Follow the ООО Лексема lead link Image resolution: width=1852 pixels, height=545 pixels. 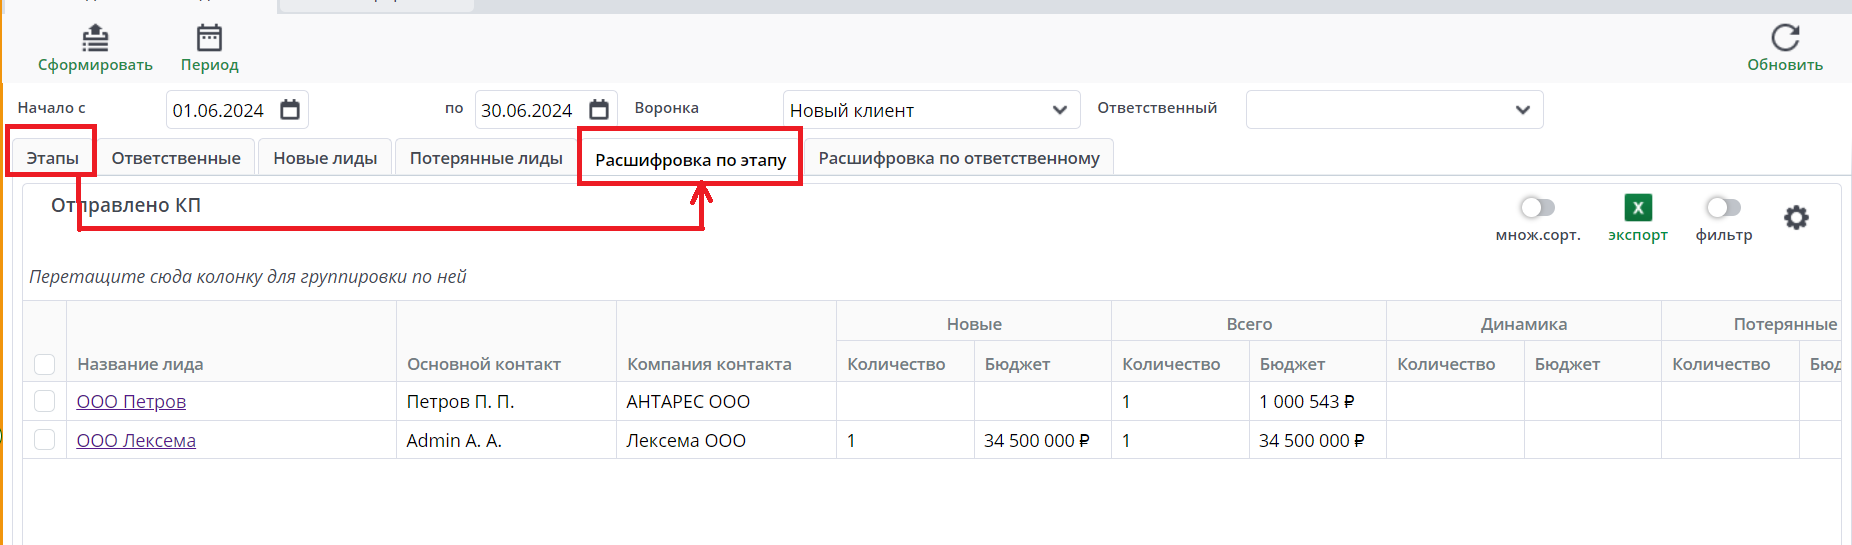[x=136, y=441]
